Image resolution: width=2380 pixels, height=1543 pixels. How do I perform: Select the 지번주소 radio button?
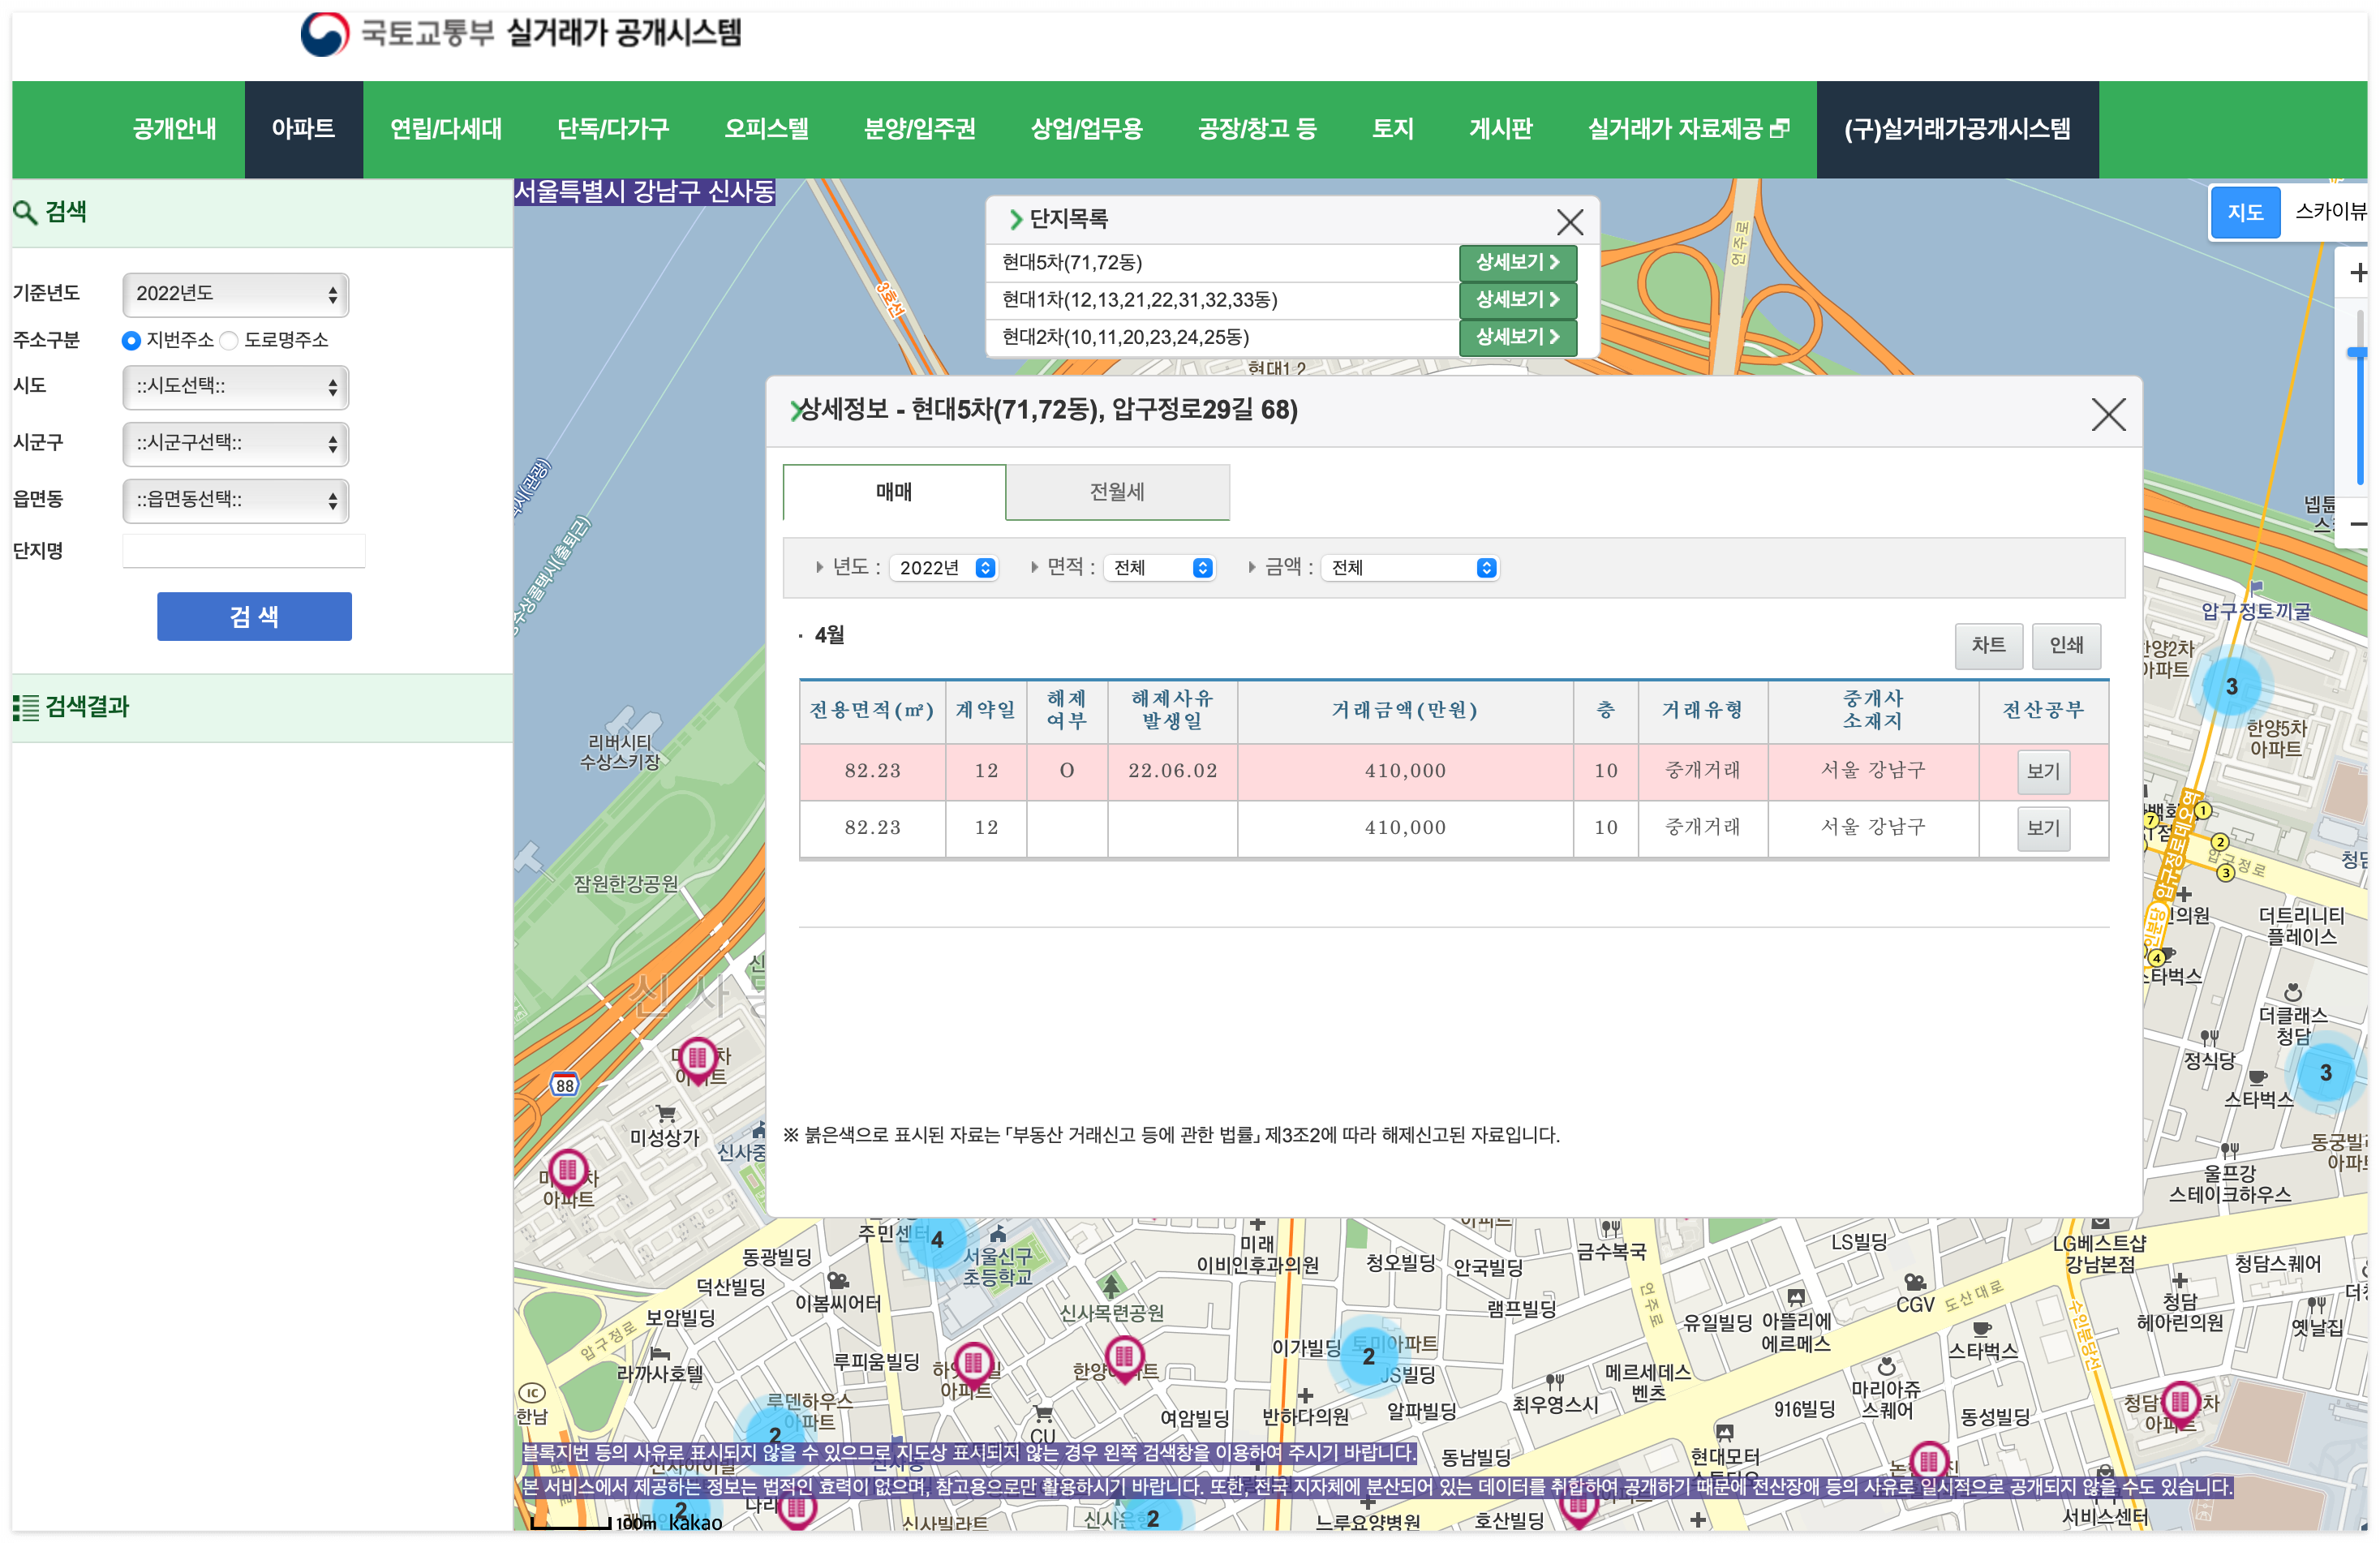[131, 341]
